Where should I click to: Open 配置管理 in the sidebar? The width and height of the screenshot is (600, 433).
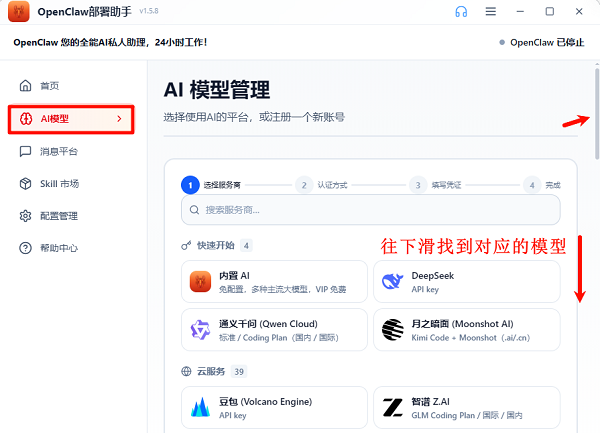pyautogui.click(x=71, y=216)
